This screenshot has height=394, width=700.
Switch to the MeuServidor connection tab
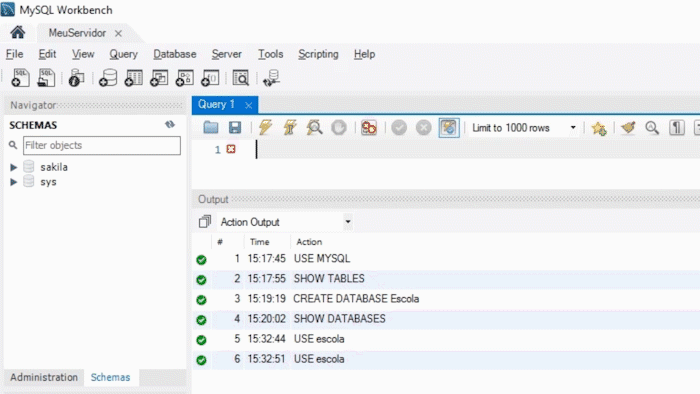pyautogui.click(x=77, y=33)
